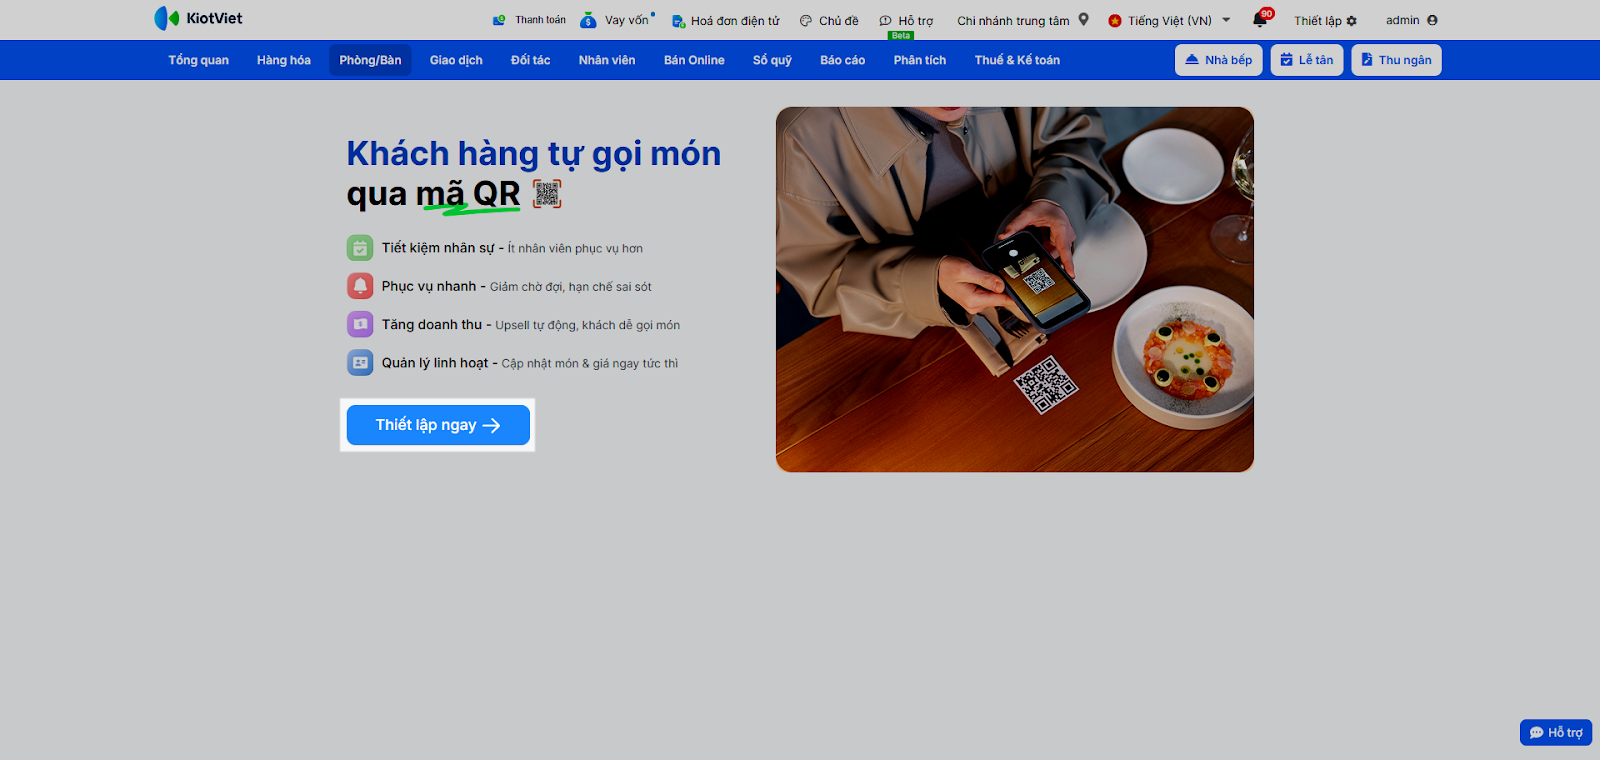This screenshot has width=1600, height=760.
Task: Open Hoá đơn điện tử invoice icon
Action: (678, 21)
